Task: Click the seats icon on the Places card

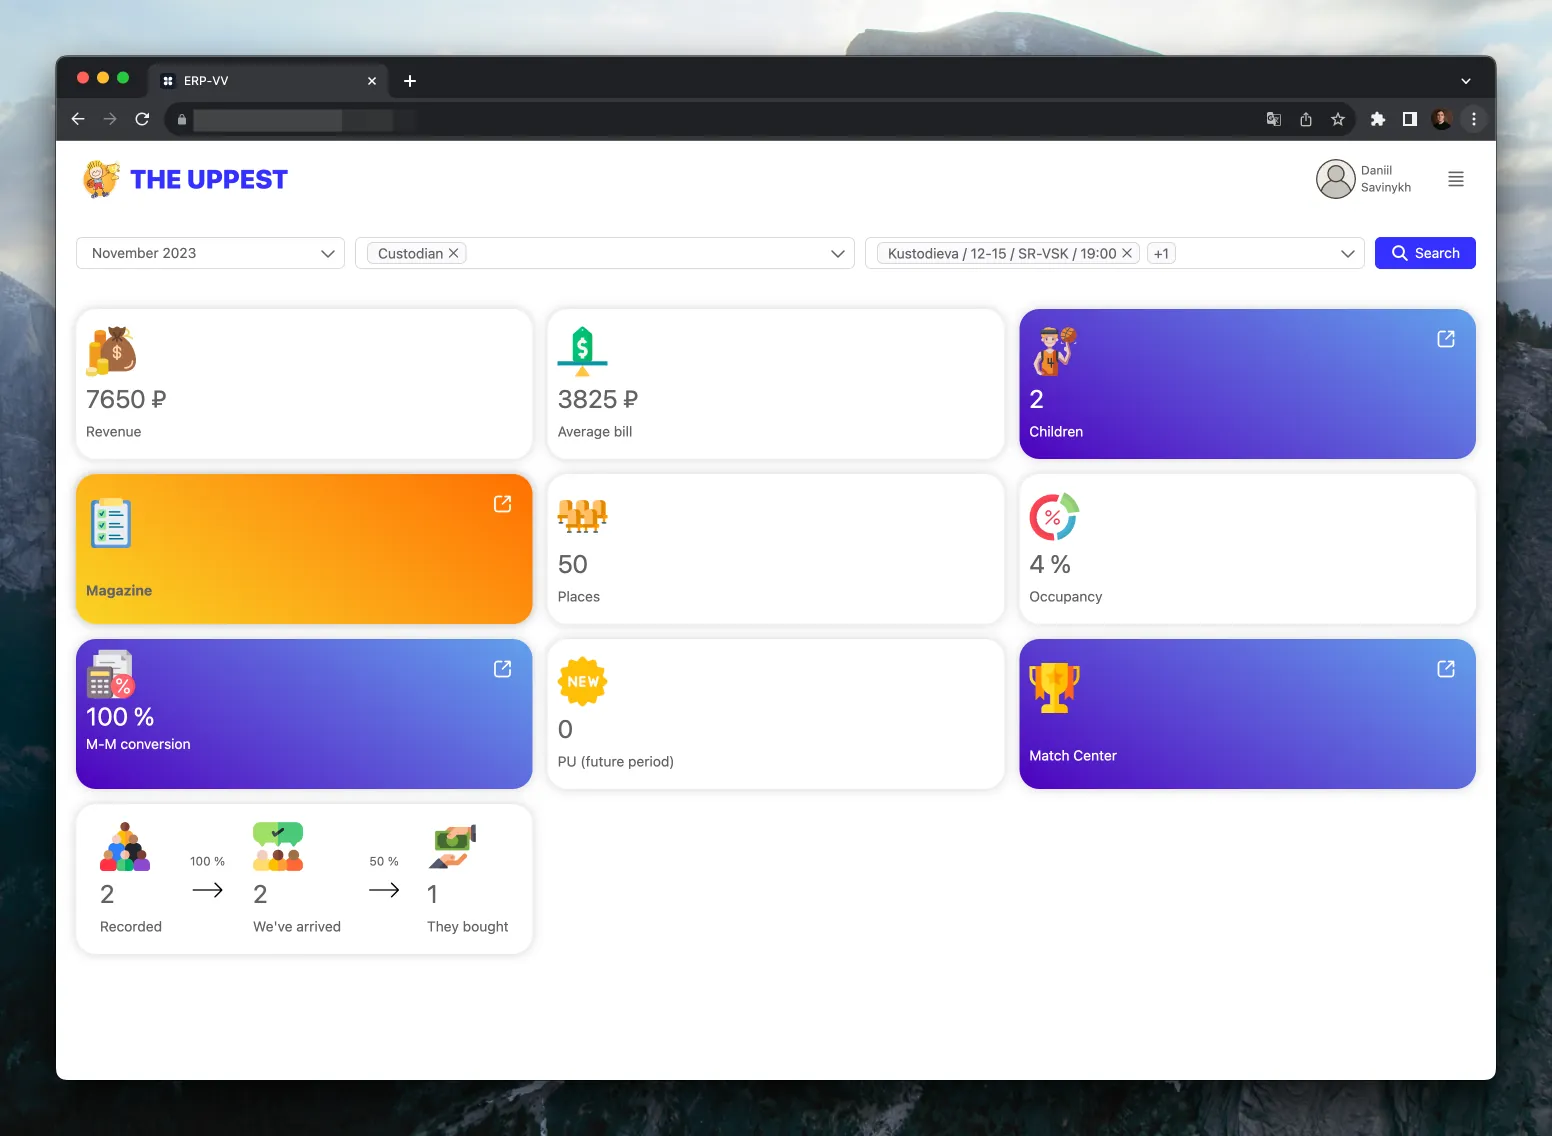Action: (x=581, y=516)
